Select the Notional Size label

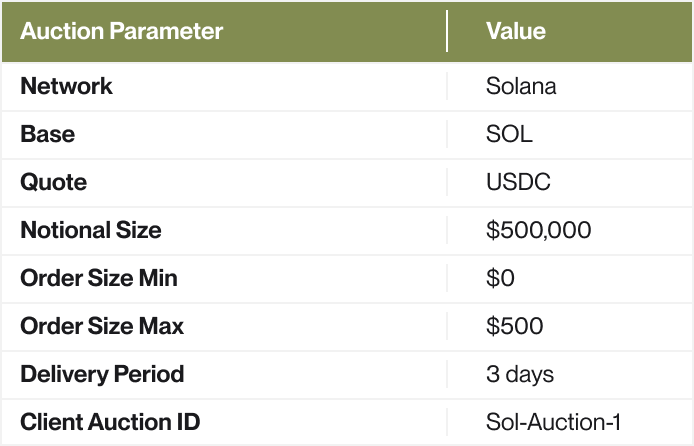90,230
